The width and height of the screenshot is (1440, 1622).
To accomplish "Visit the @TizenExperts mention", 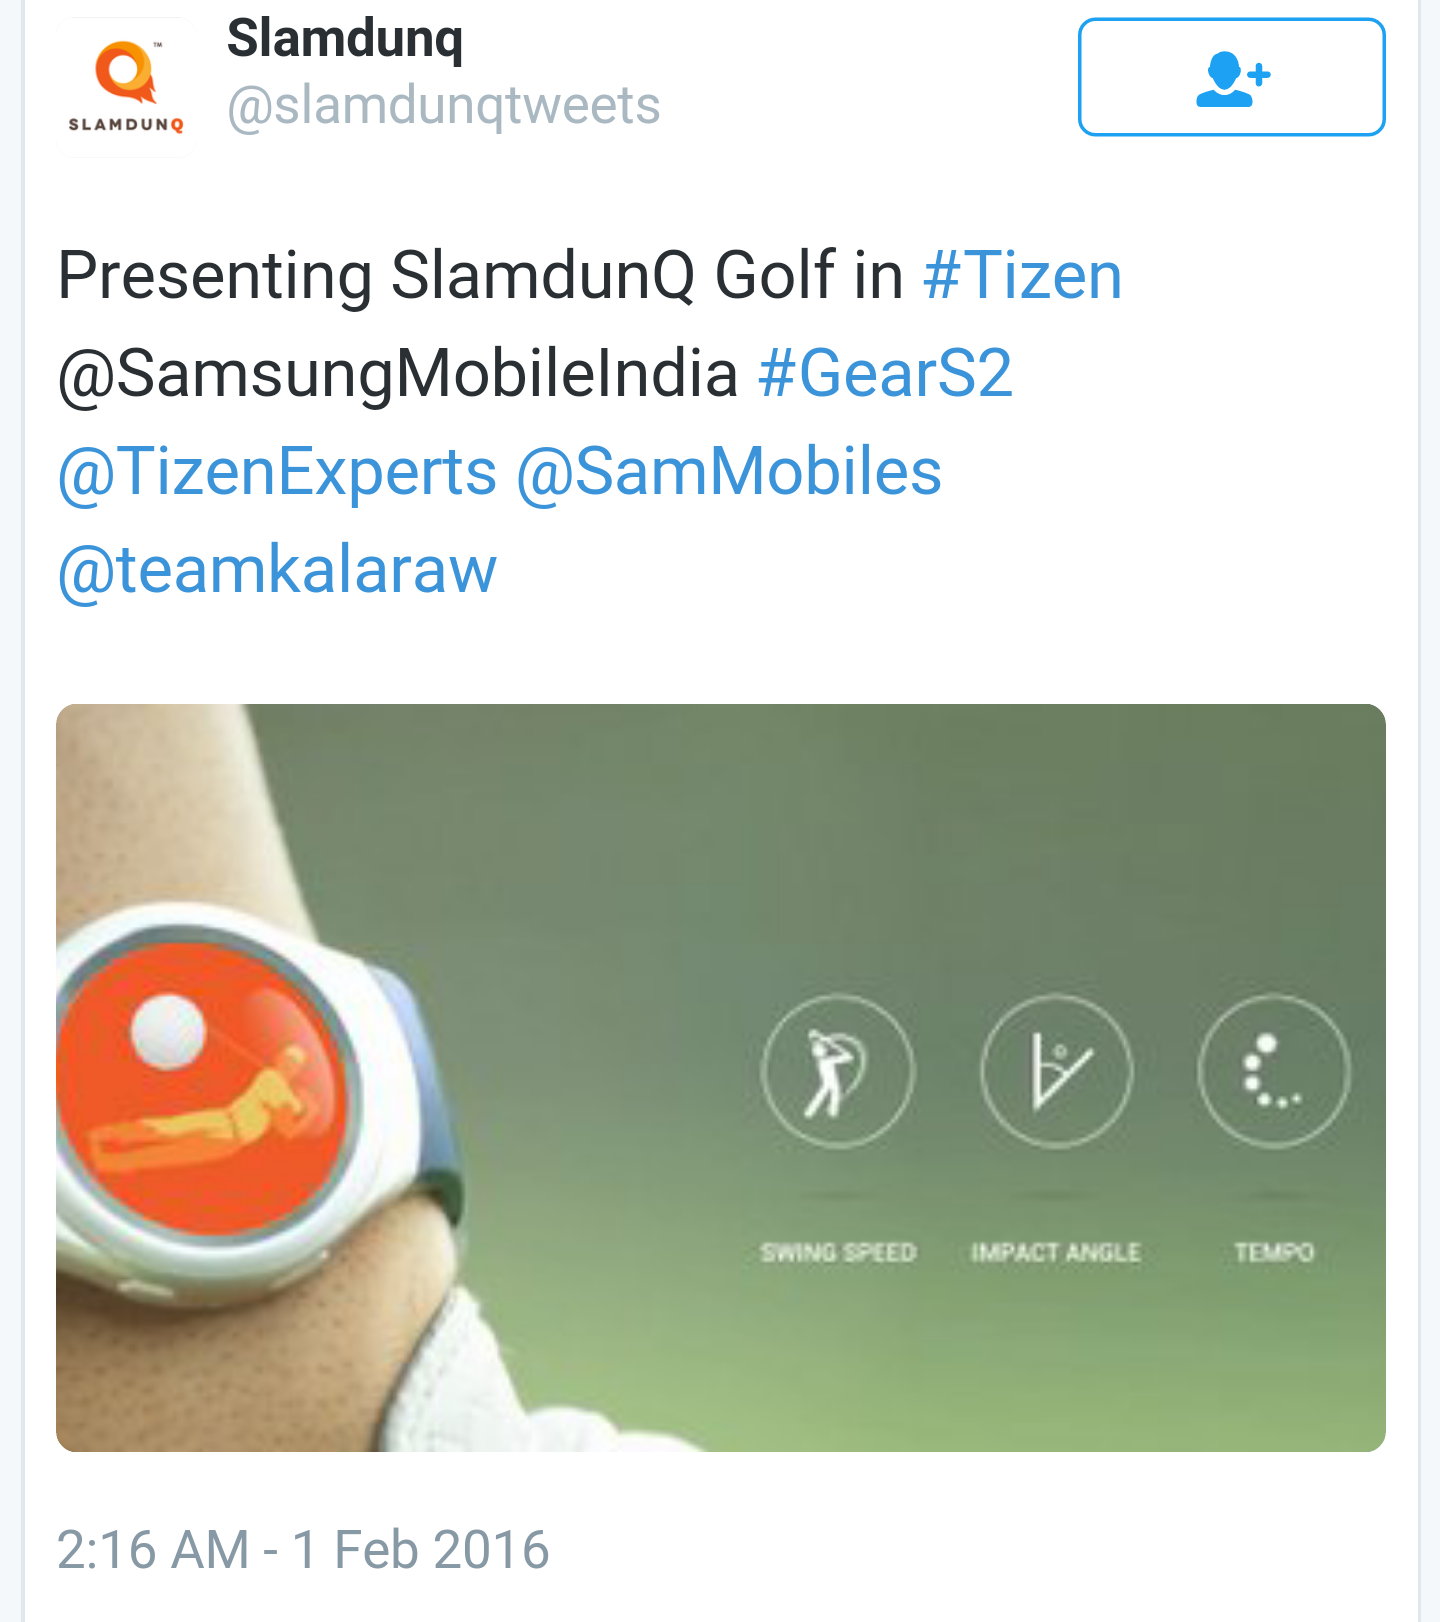I will [x=277, y=471].
